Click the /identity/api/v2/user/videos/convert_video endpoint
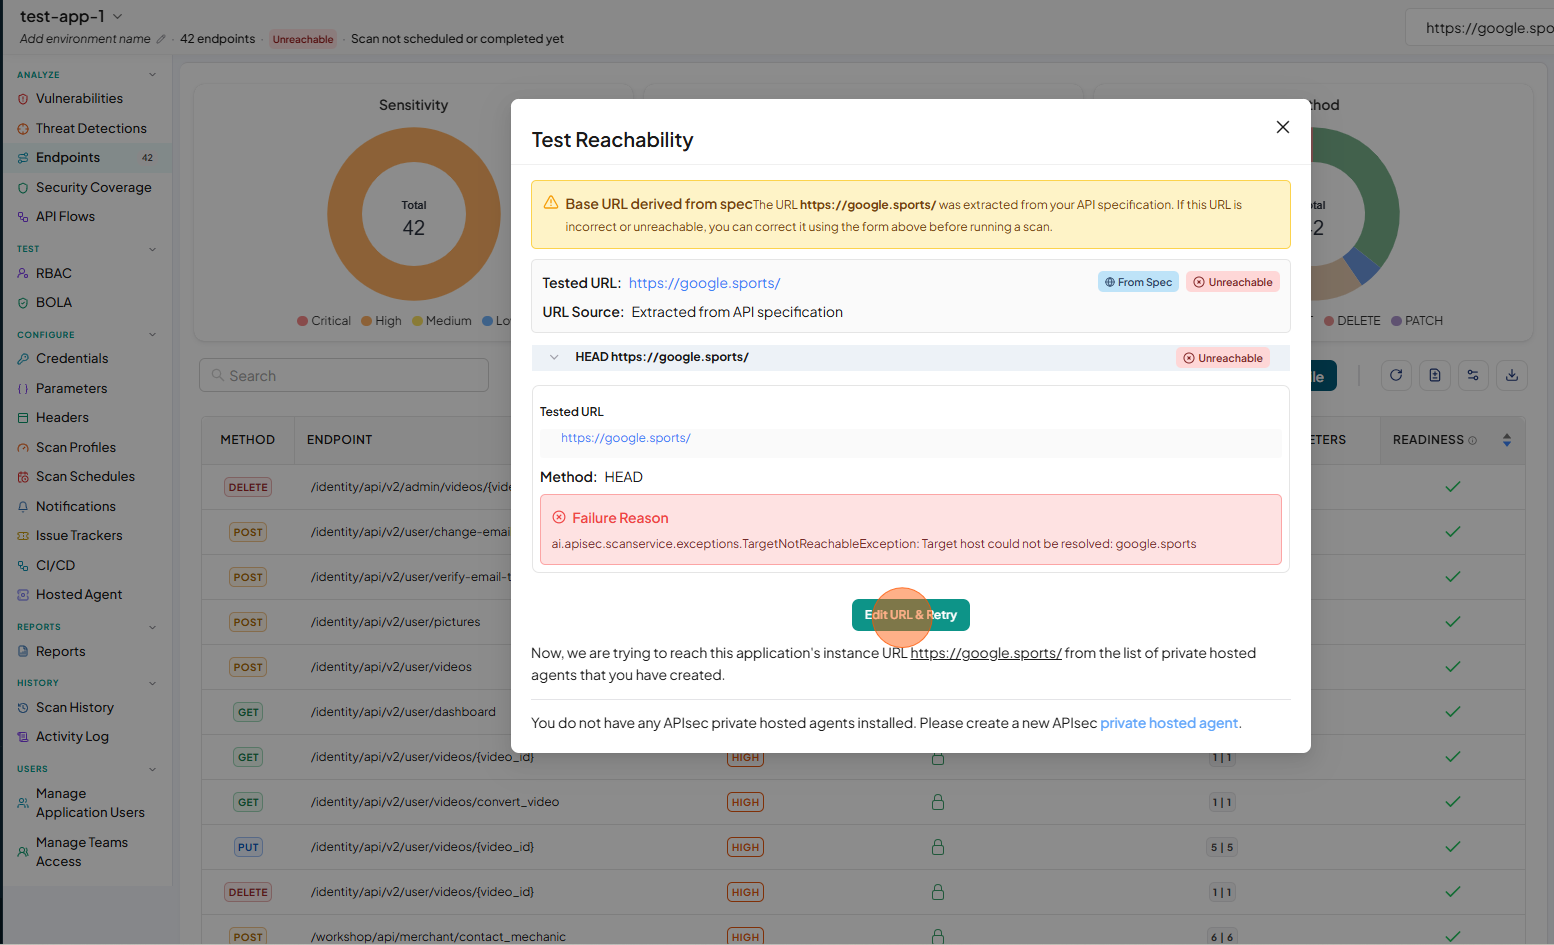 tap(435, 802)
